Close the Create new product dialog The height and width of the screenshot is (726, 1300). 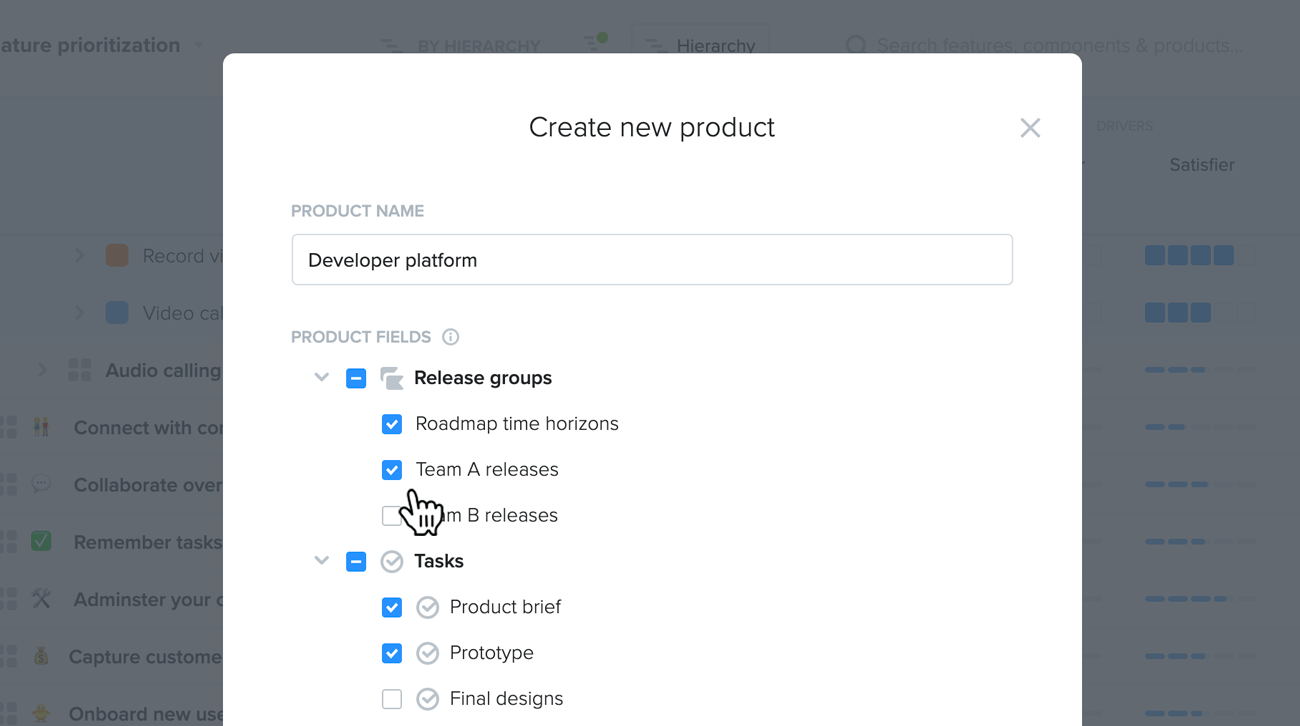pyautogui.click(x=1030, y=128)
